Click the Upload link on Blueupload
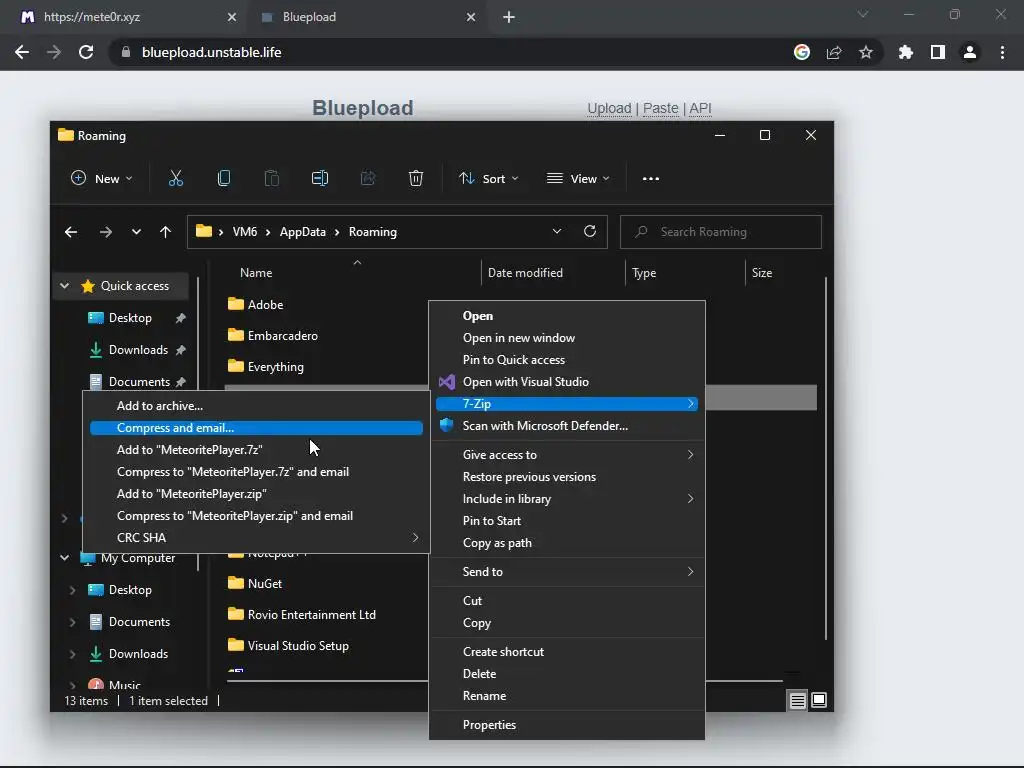Screen dimensions: 1024x768 point(609,108)
